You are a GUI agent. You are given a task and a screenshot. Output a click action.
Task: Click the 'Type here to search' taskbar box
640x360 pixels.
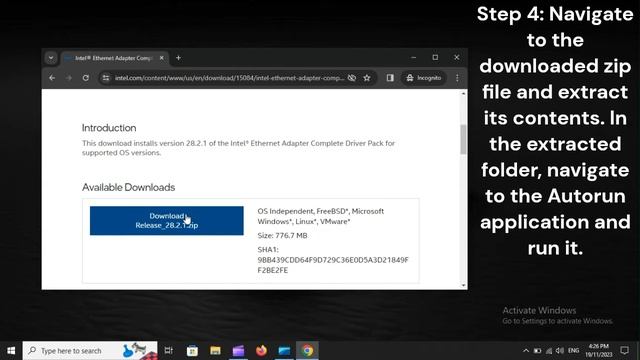[90, 351]
